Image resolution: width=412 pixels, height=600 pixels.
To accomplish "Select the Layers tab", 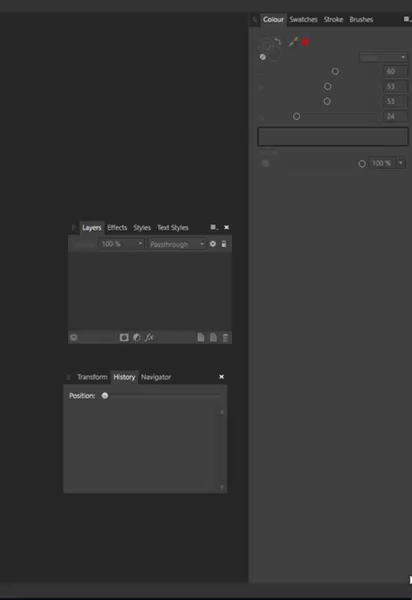I will coord(92,228).
